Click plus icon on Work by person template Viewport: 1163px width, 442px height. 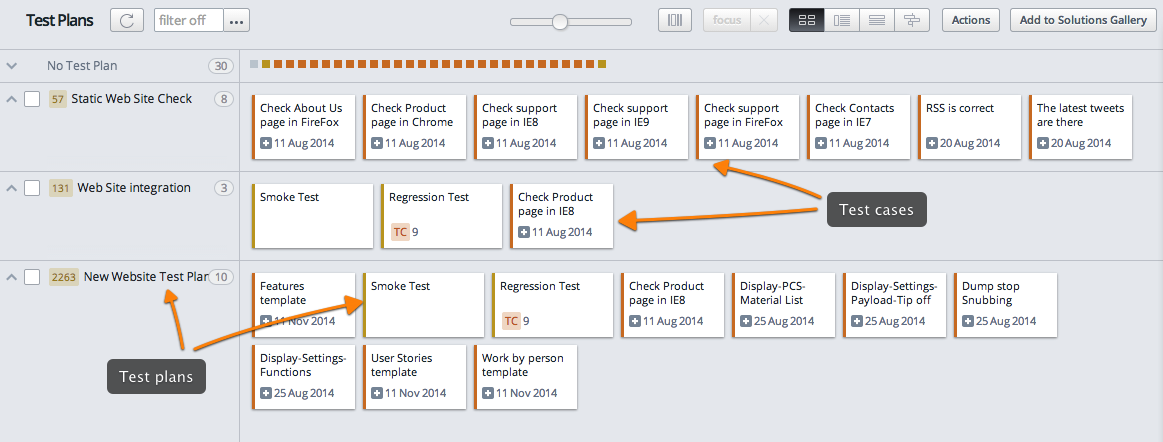488,393
